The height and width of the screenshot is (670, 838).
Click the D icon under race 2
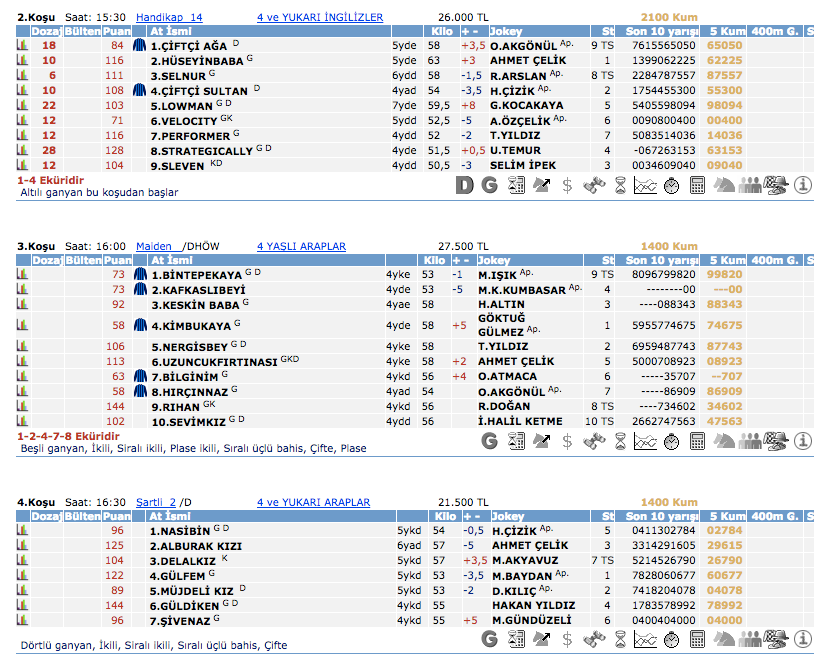click(464, 185)
